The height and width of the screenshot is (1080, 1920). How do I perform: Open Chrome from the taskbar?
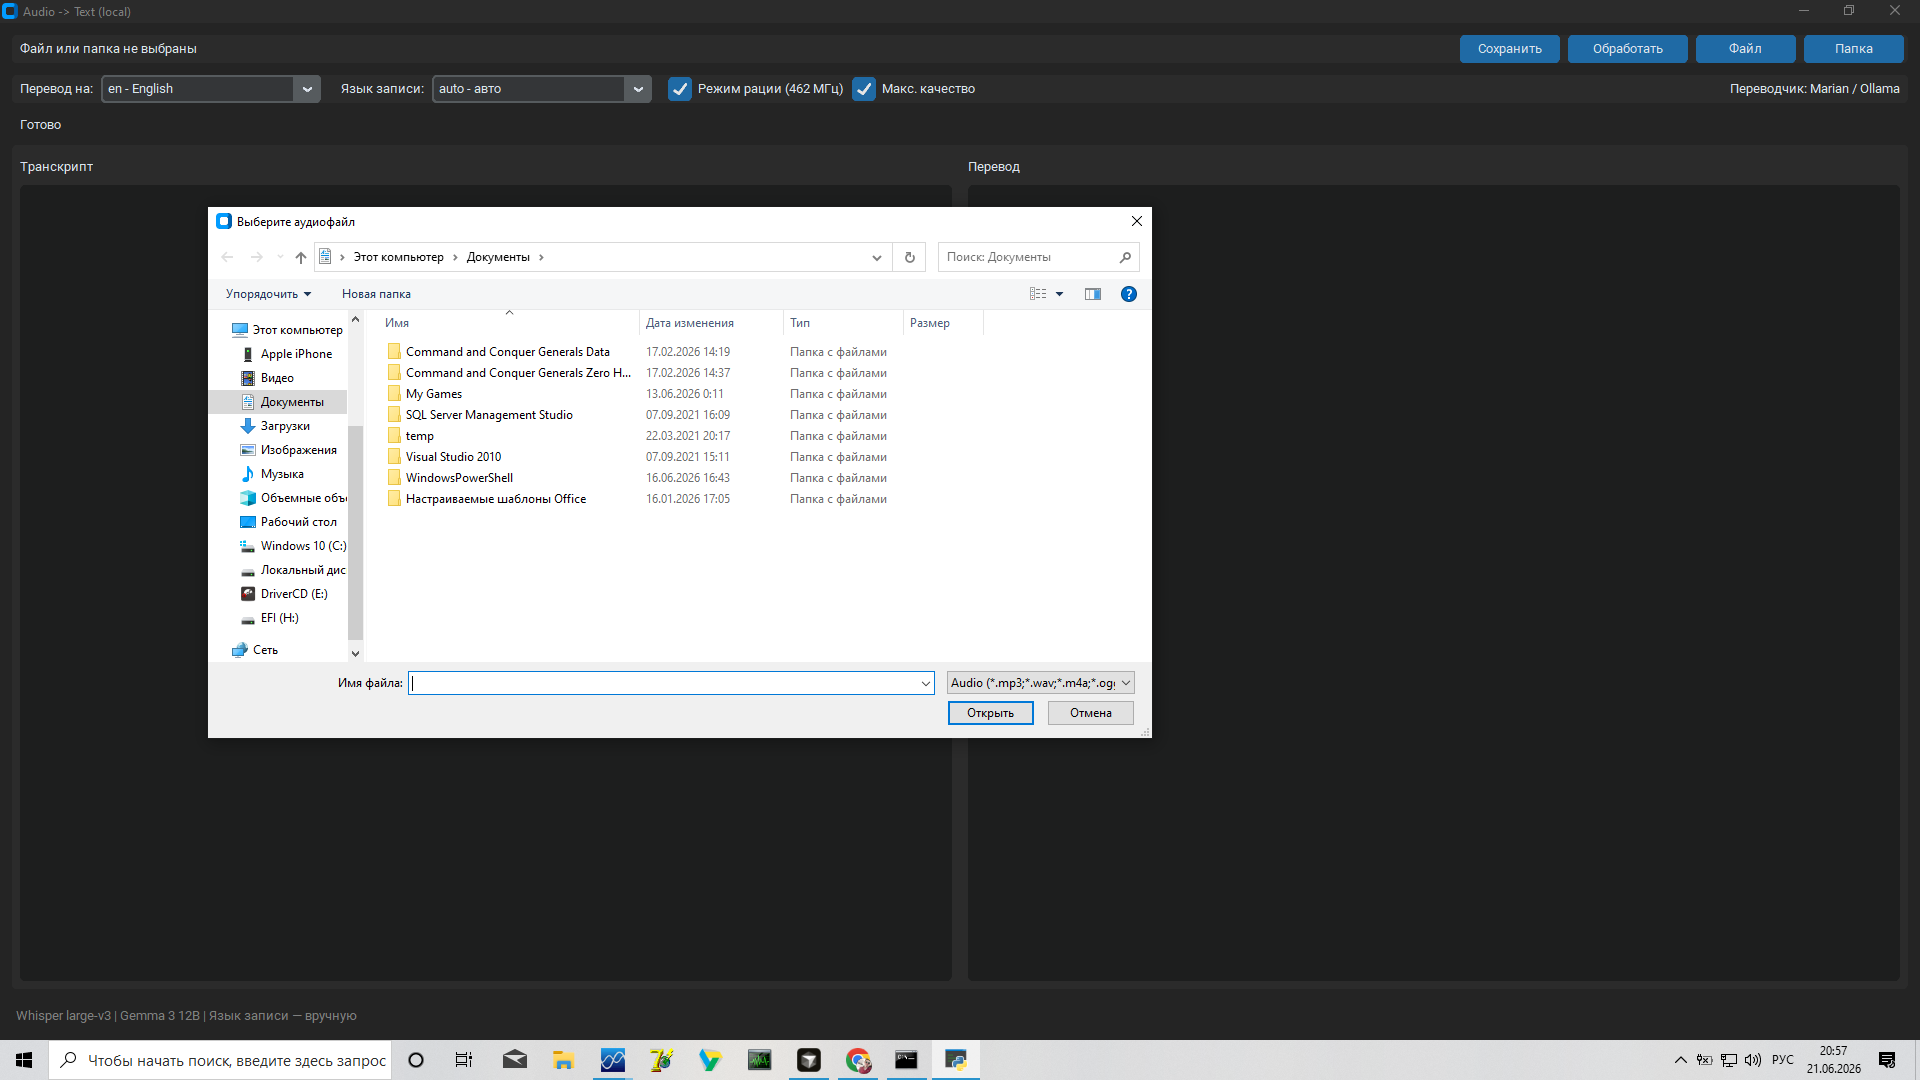click(x=858, y=1060)
